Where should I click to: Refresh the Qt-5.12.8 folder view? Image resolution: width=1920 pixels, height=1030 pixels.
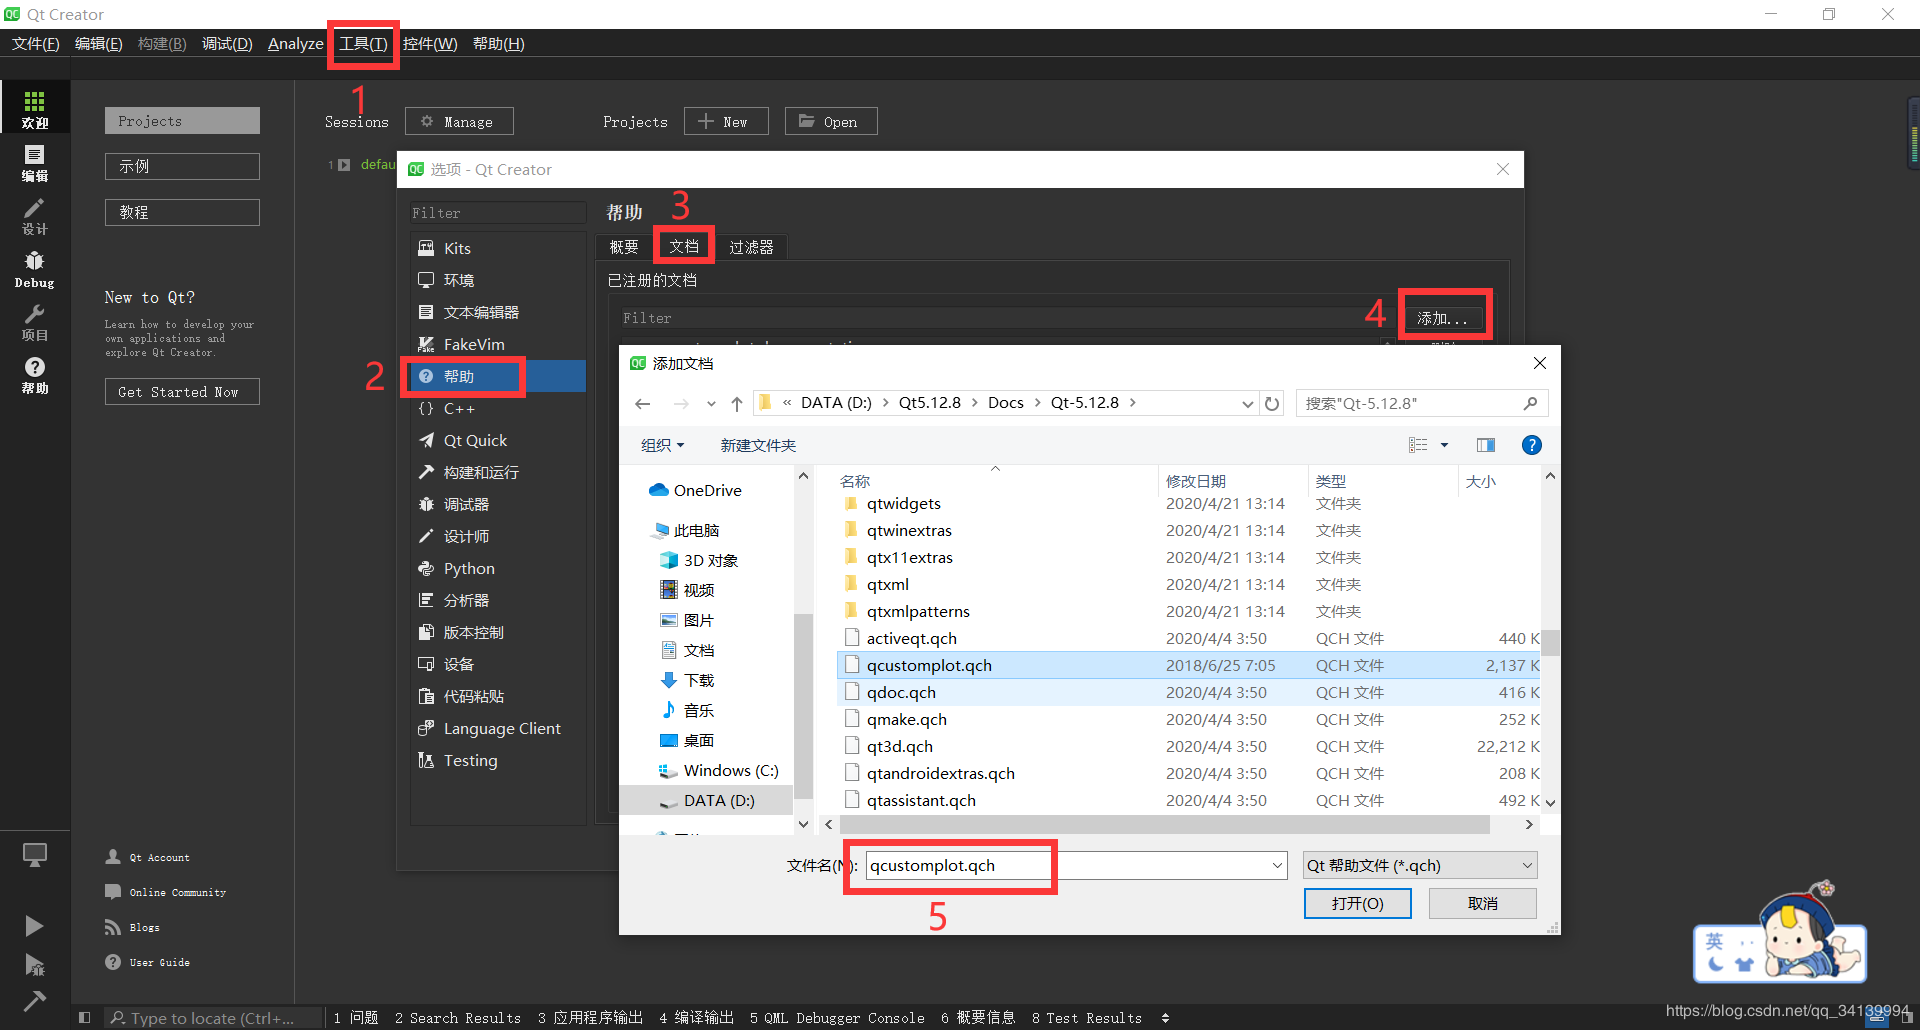click(x=1272, y=404)
